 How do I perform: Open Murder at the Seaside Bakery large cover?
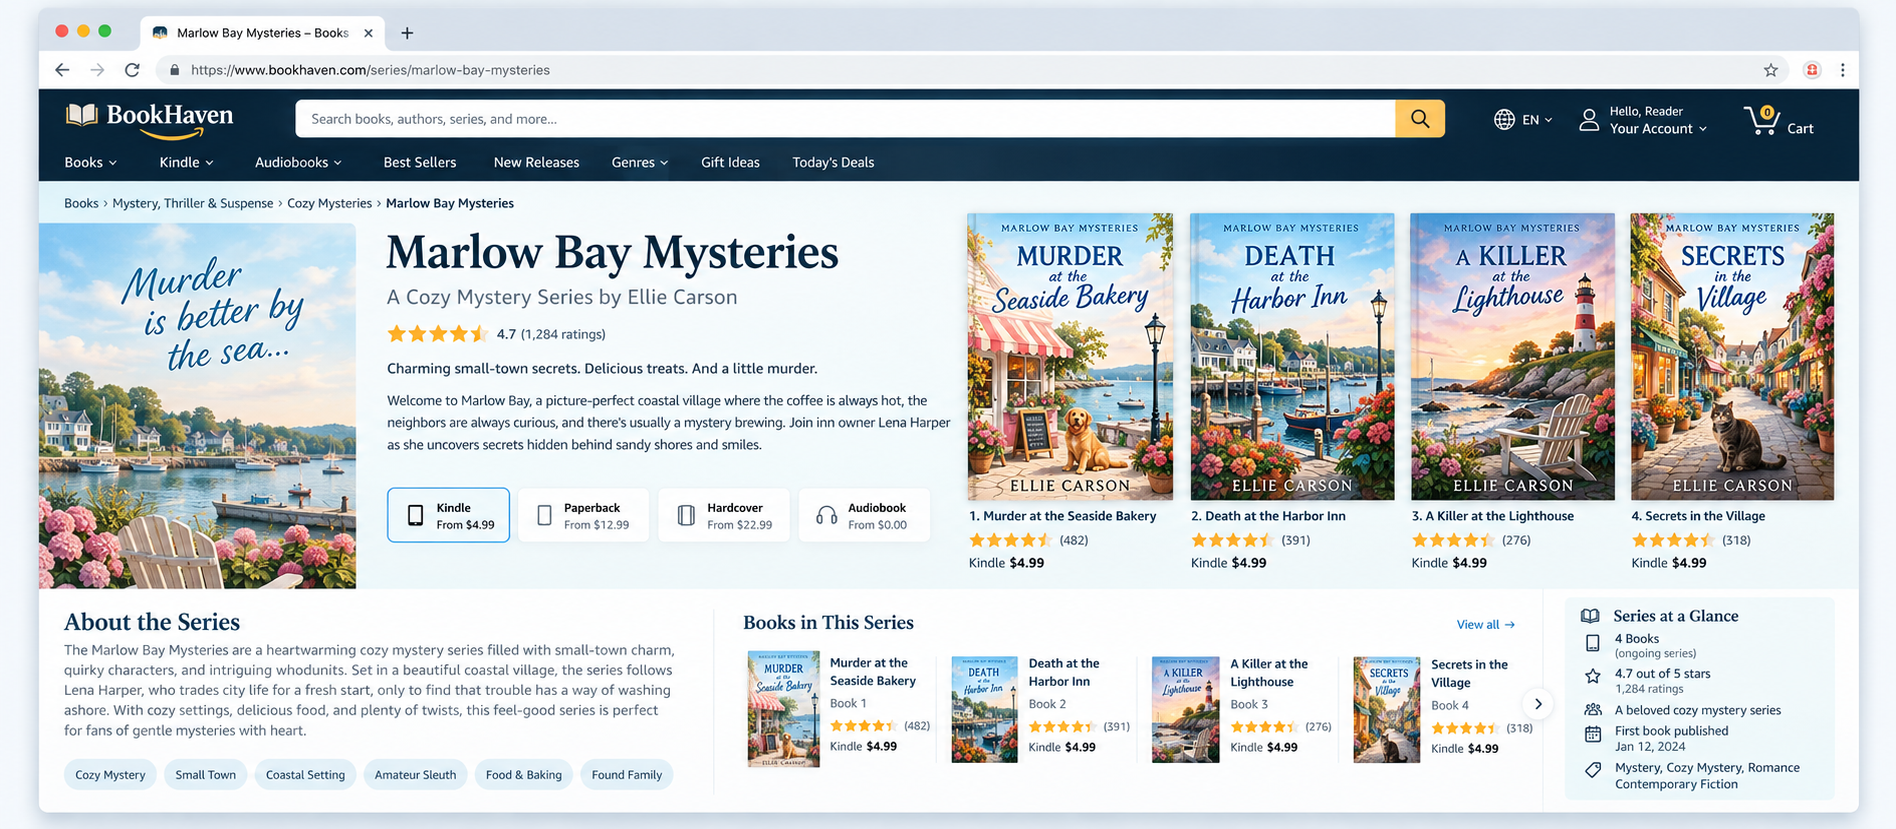pos(1070,356)
